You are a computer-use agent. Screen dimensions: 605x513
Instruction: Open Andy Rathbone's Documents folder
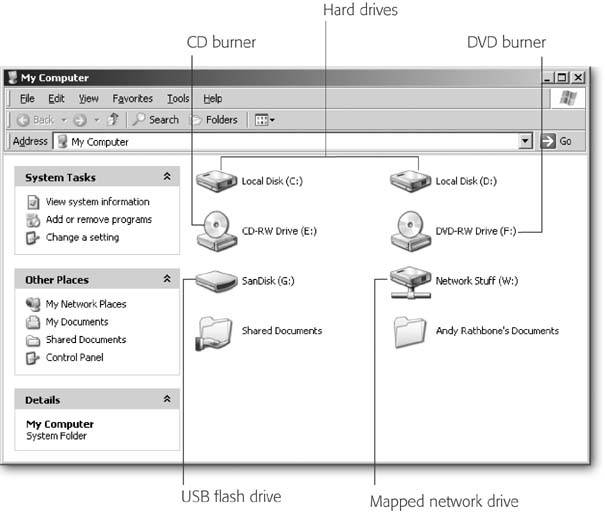[x=411, y=331]
